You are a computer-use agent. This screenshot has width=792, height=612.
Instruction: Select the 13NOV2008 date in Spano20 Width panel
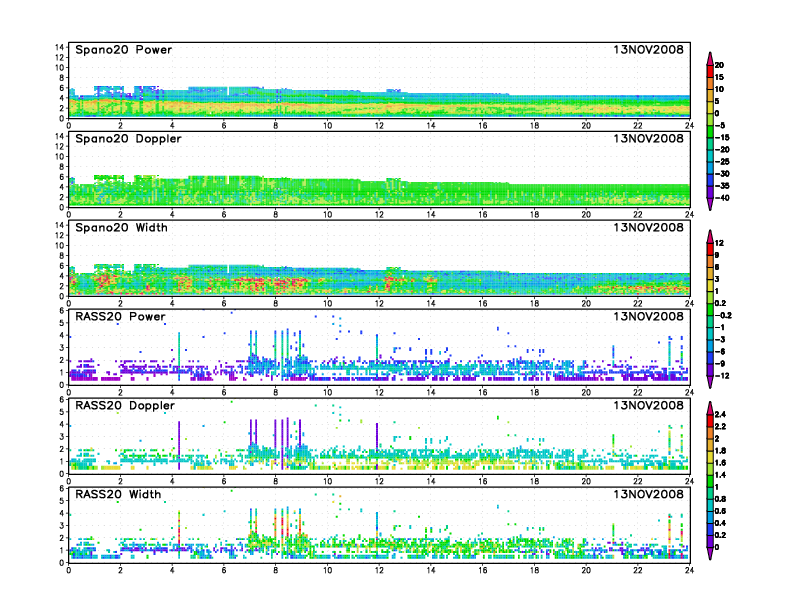[648, 228]
